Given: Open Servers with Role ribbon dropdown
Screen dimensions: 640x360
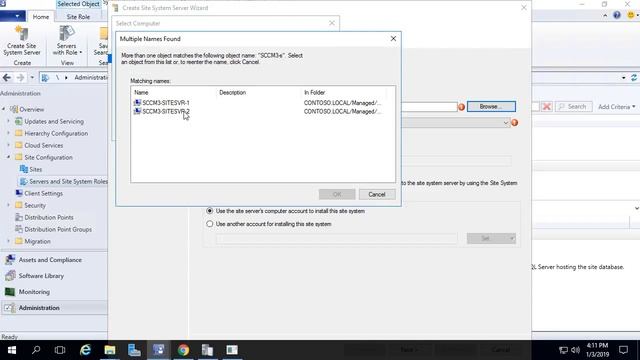Looking at the screenshot, I should pyautogui.click(x=67, y=41).
